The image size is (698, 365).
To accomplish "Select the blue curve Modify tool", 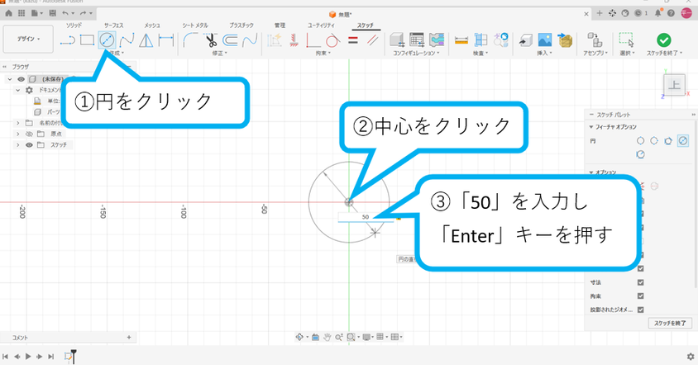I will pyautogui.click(x=249, y=41).
